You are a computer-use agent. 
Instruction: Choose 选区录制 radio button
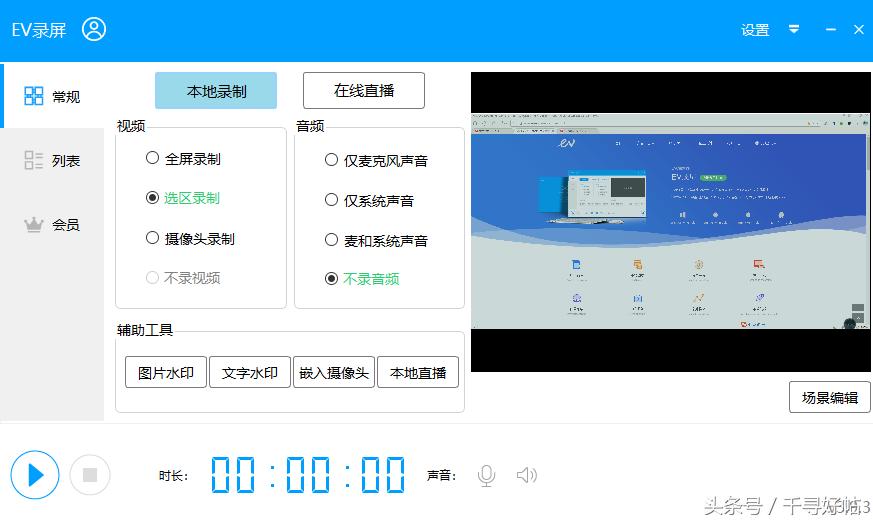pos(183,198)
